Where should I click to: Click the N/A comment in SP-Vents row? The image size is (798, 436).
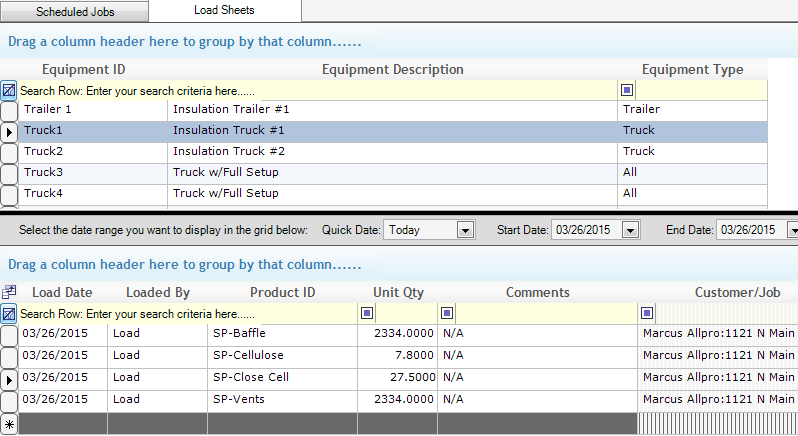point(537,400)
